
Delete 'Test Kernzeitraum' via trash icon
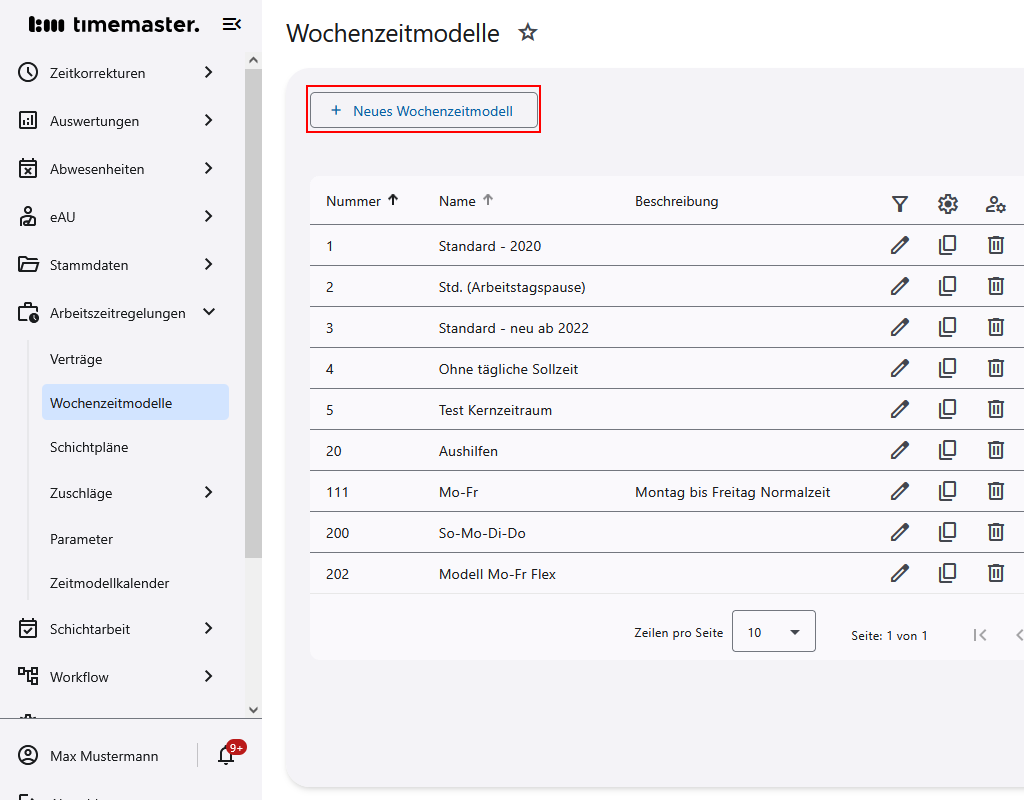coord(996,409)
